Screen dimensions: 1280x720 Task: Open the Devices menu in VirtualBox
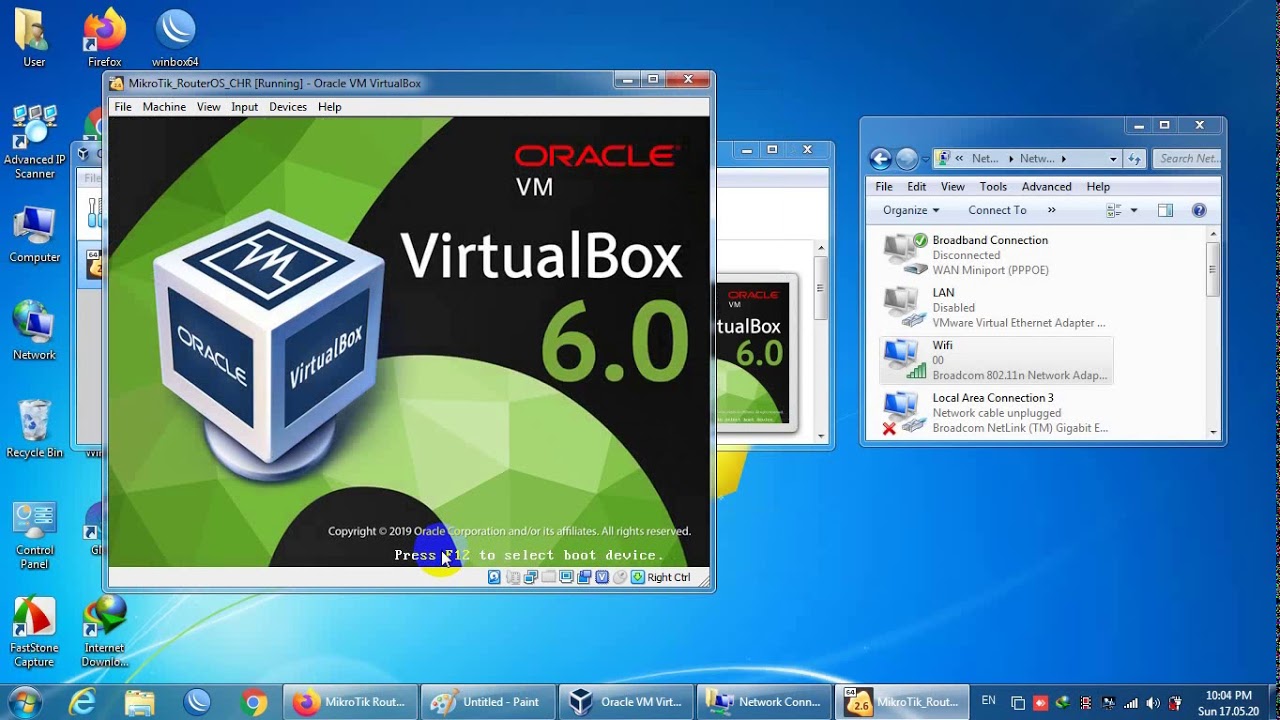click(288, 107)
